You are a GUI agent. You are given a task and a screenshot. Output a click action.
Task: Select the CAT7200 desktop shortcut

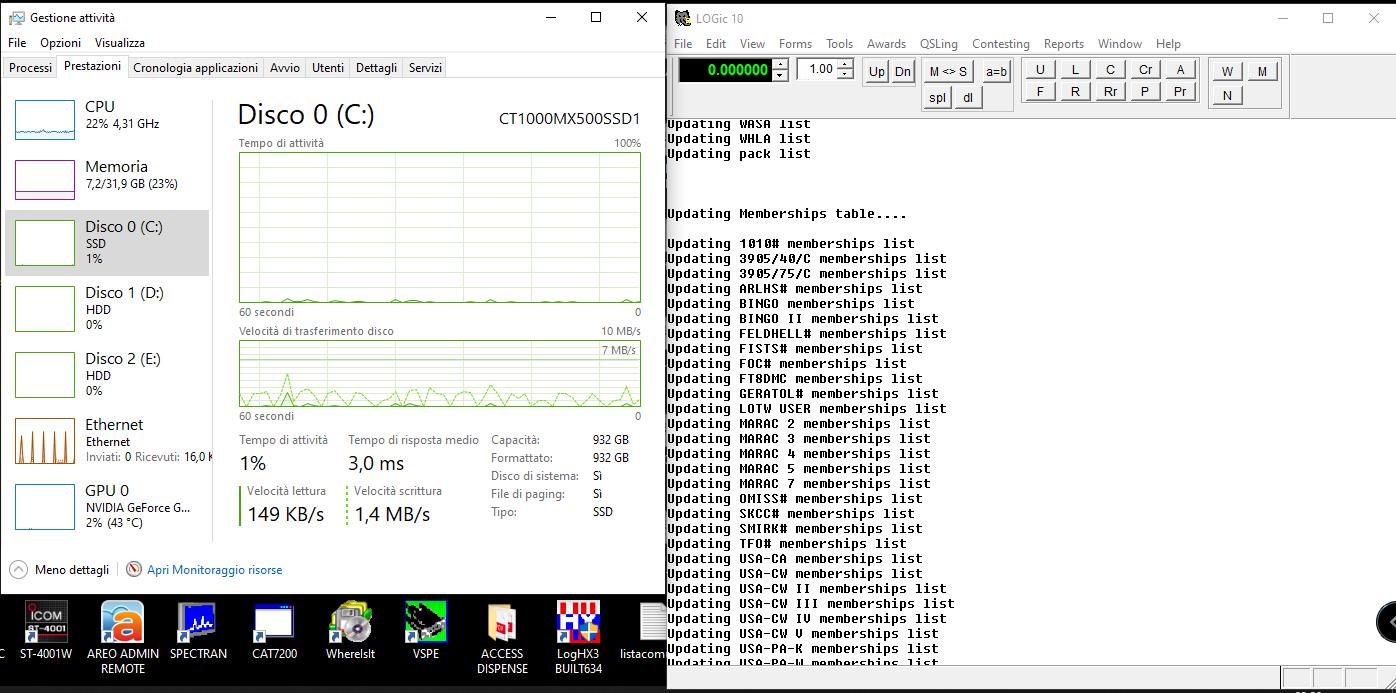click(x=273, y=623)
